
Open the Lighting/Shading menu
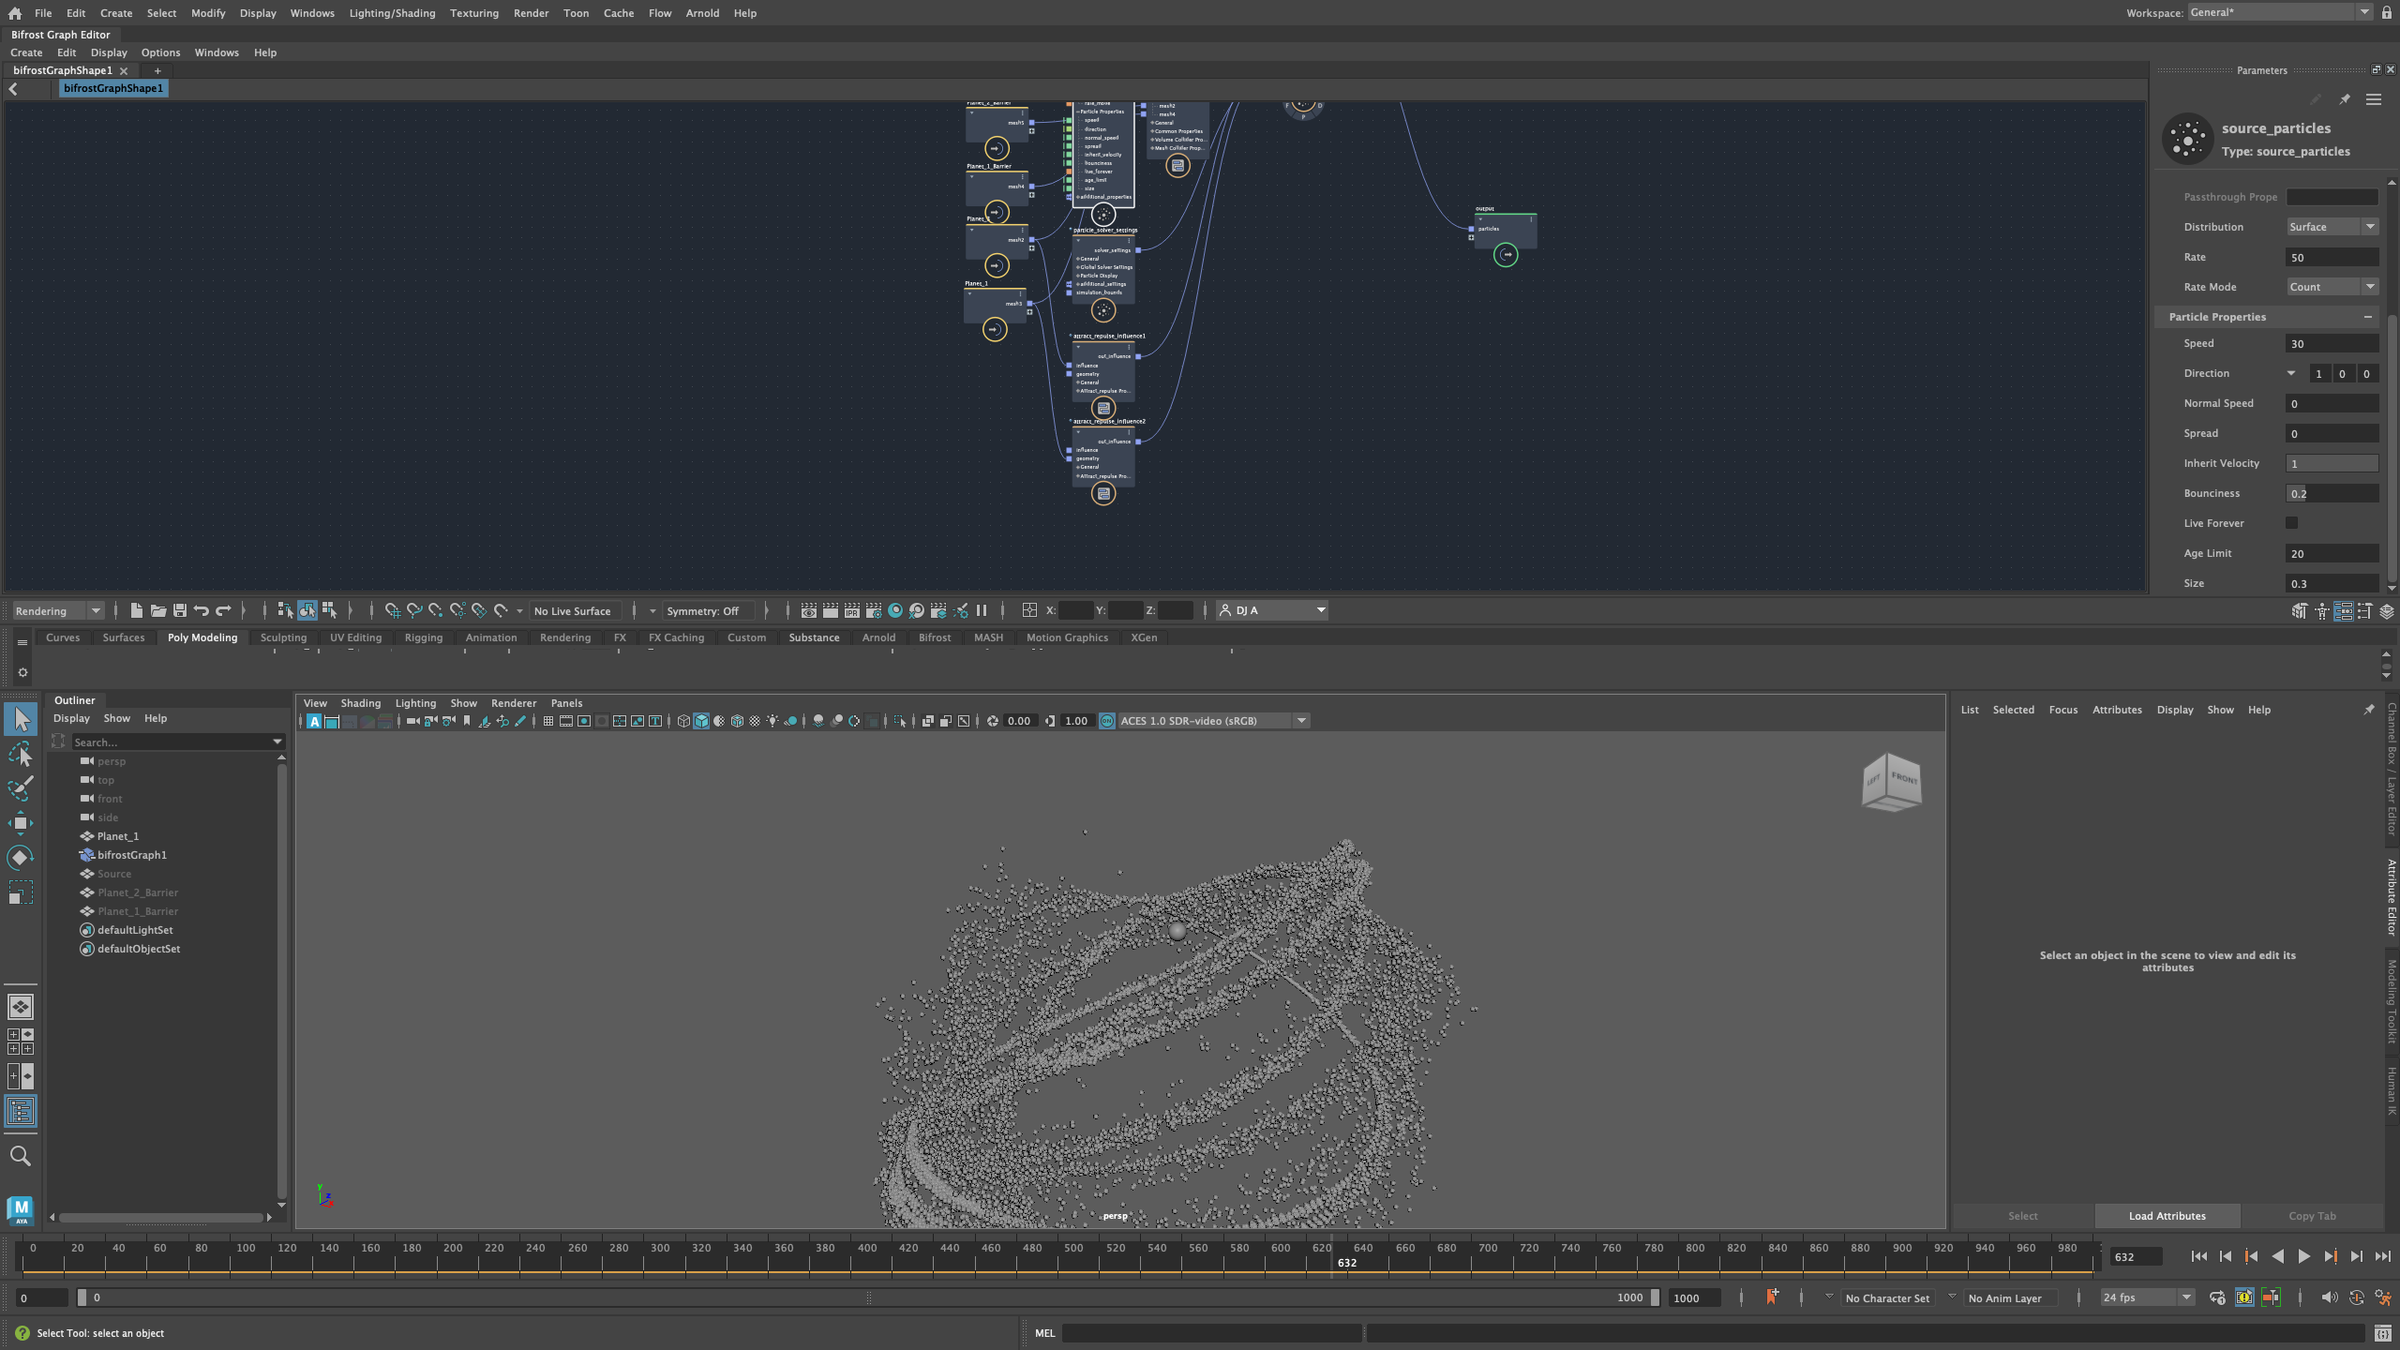point(392,13)
